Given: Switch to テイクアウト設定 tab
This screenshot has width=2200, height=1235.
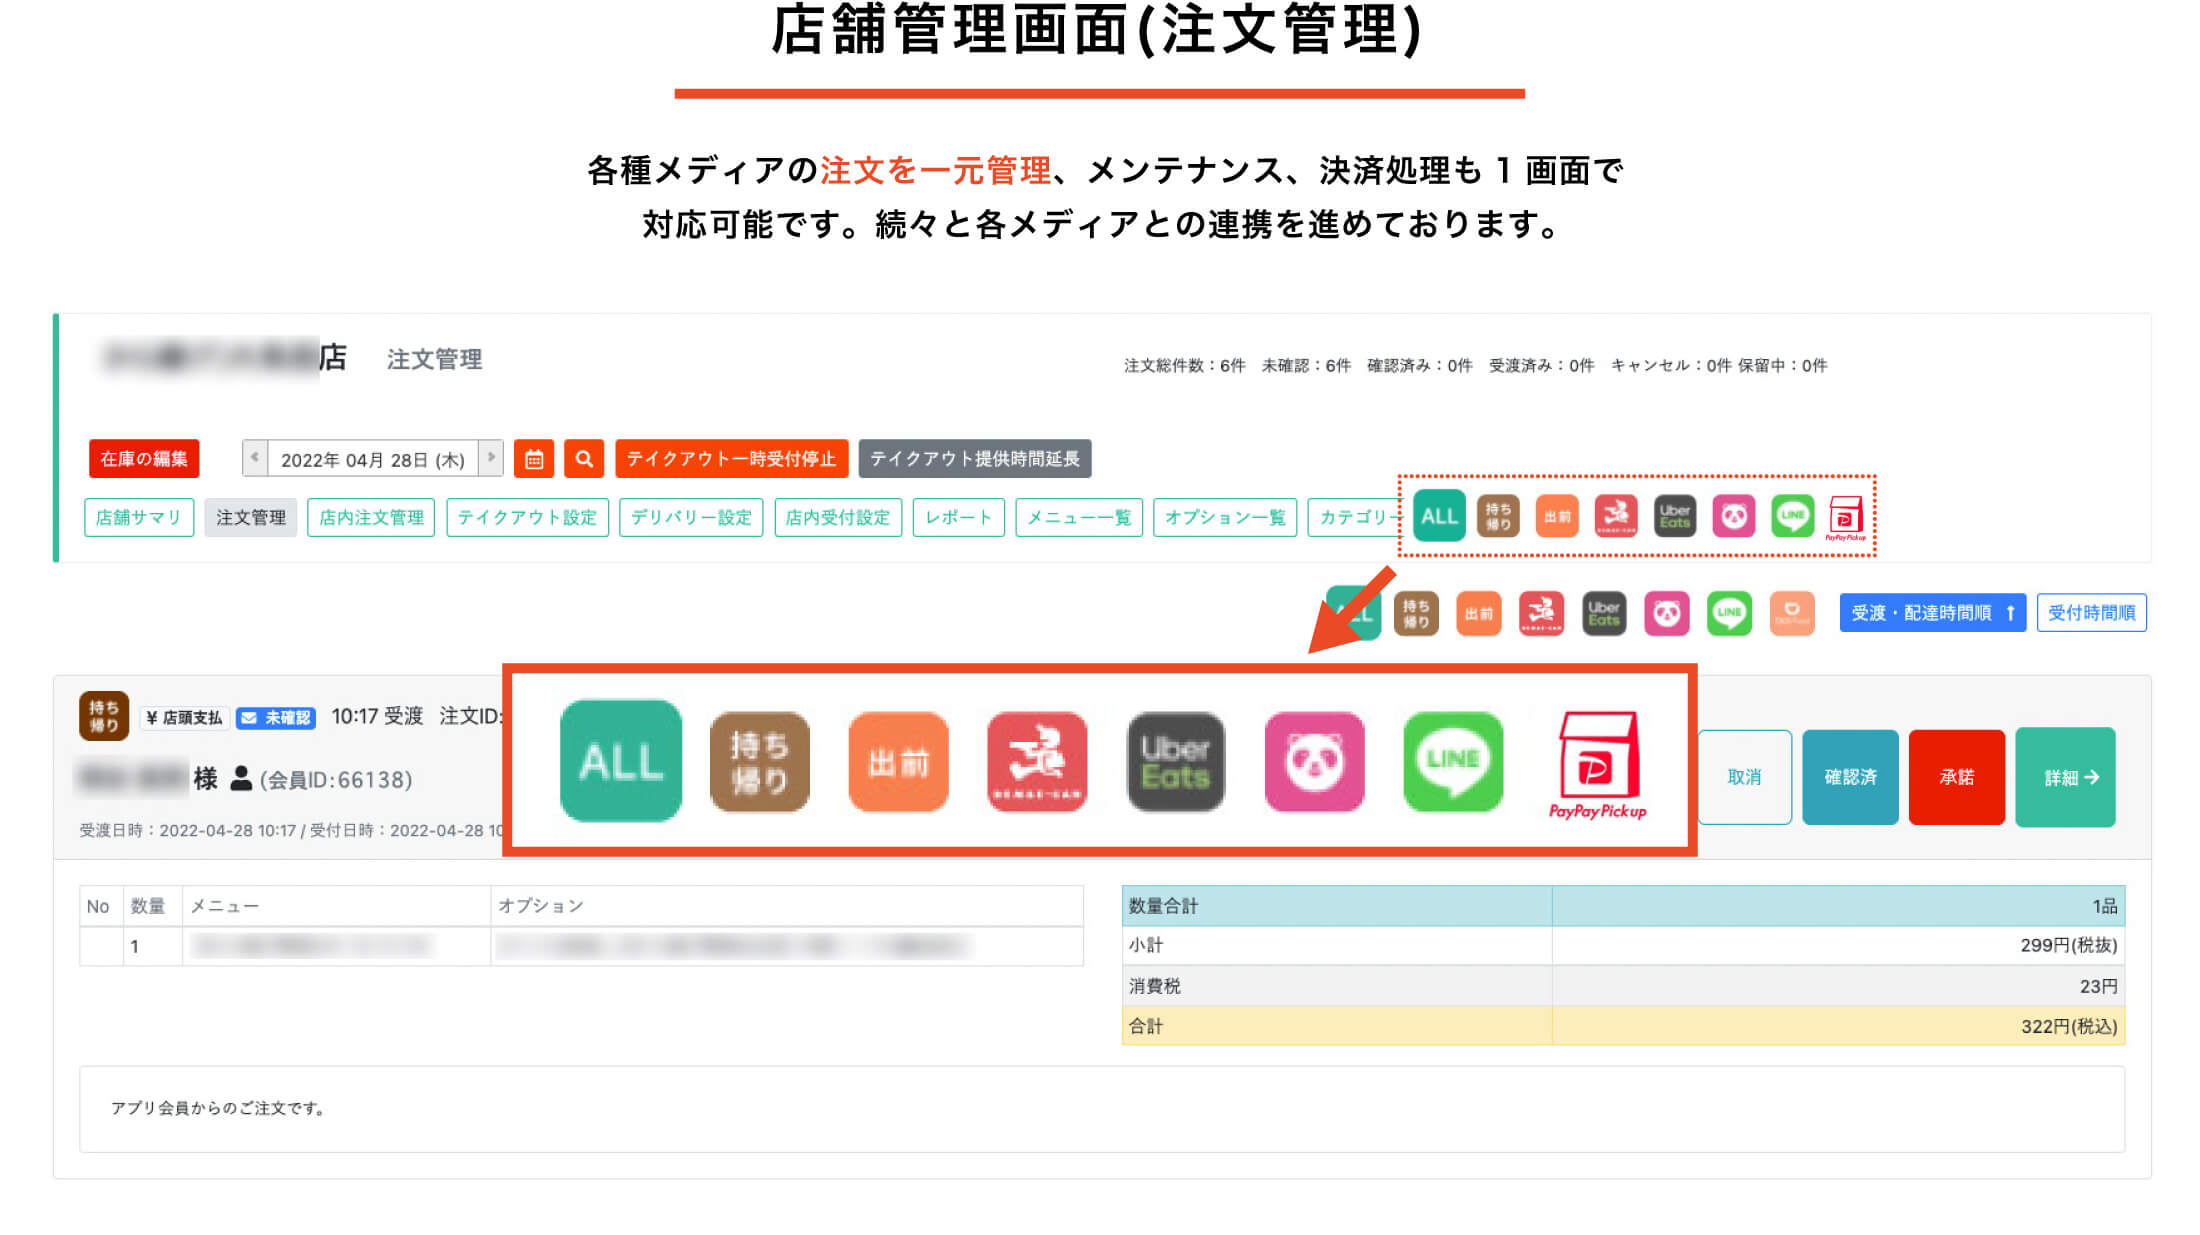Looking at the screenshot, I should (x=527, y=517).
